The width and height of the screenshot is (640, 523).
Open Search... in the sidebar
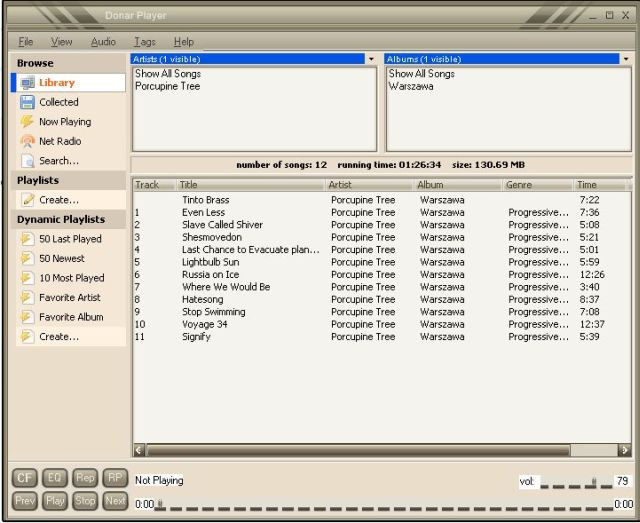click(71, 161)
